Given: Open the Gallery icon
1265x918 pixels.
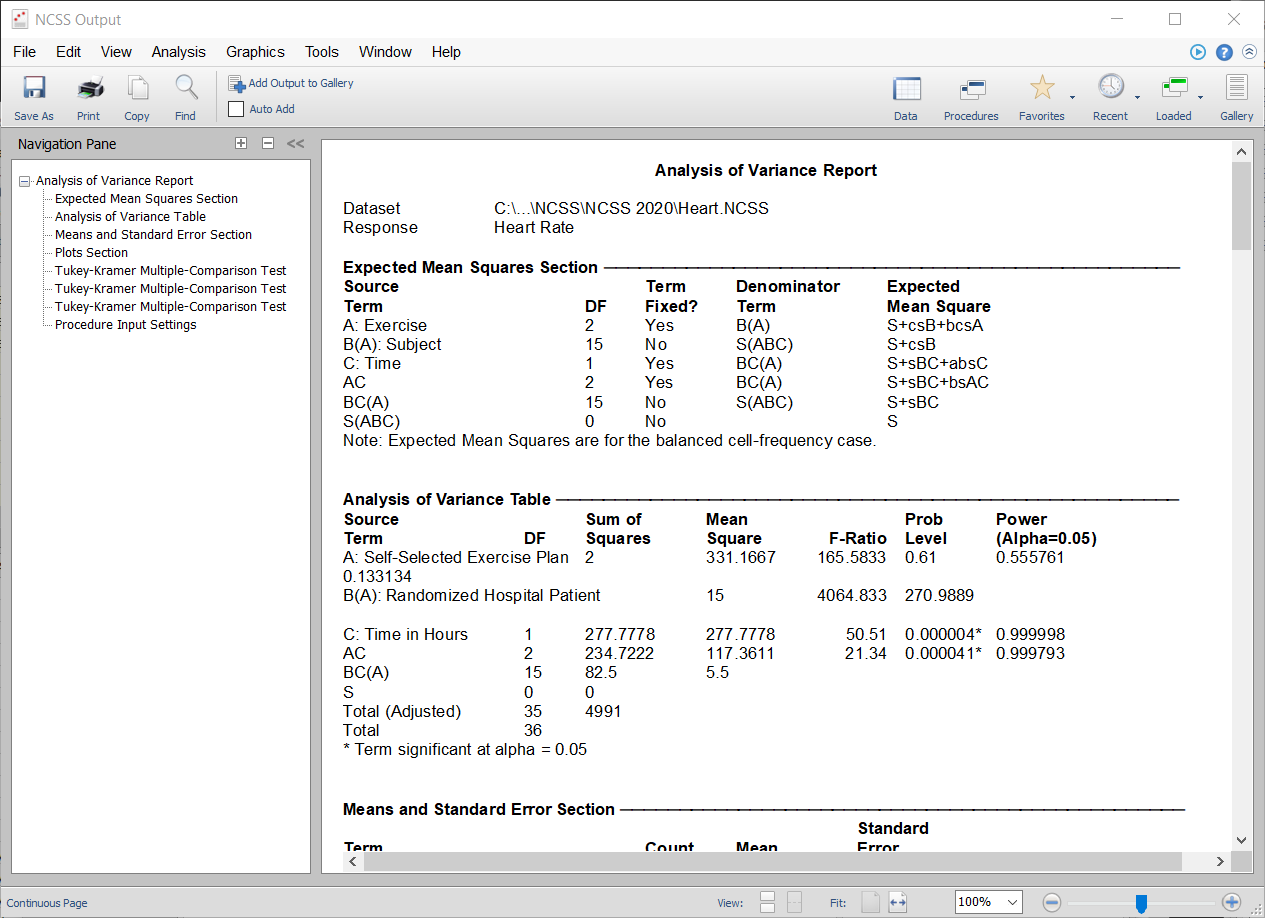Looking at the screenshot, I should click(x=1236, y=97).
